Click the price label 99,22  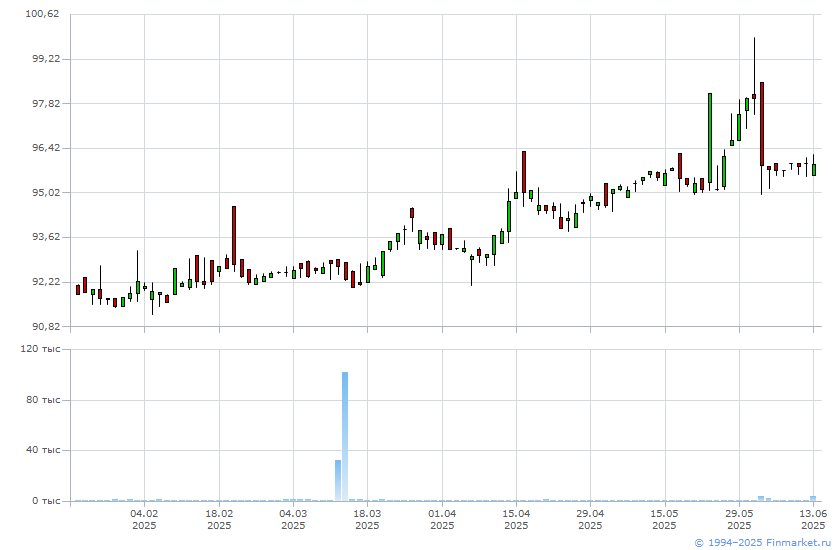[46, 58]
